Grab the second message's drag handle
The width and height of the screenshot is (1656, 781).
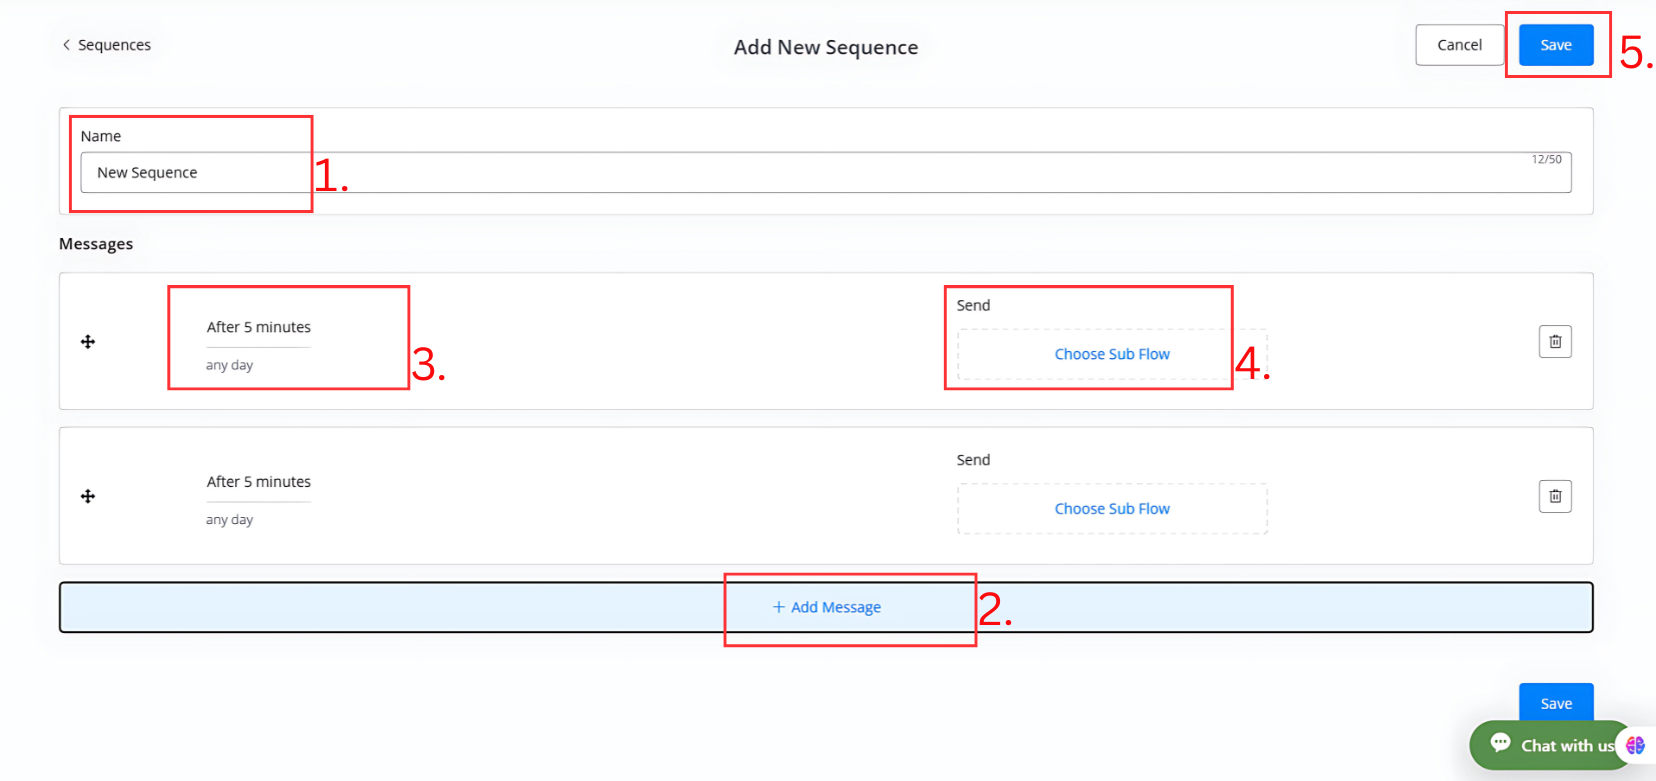tap(88, 497)
